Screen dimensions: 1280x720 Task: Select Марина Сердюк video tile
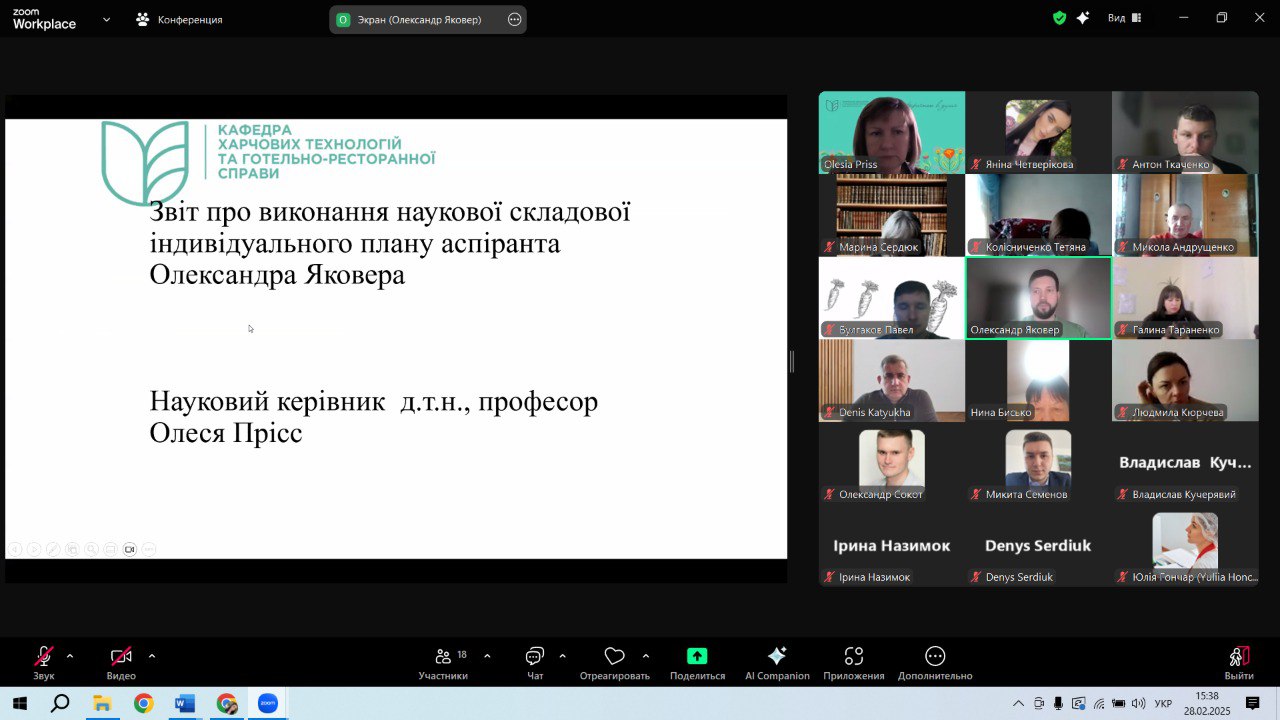[892, 215]
